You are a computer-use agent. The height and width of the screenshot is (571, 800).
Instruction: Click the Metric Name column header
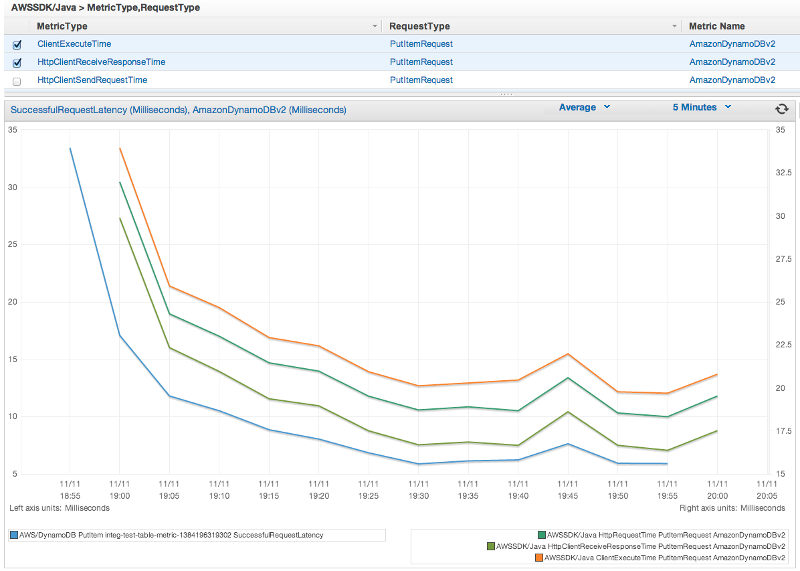[717, 26]
